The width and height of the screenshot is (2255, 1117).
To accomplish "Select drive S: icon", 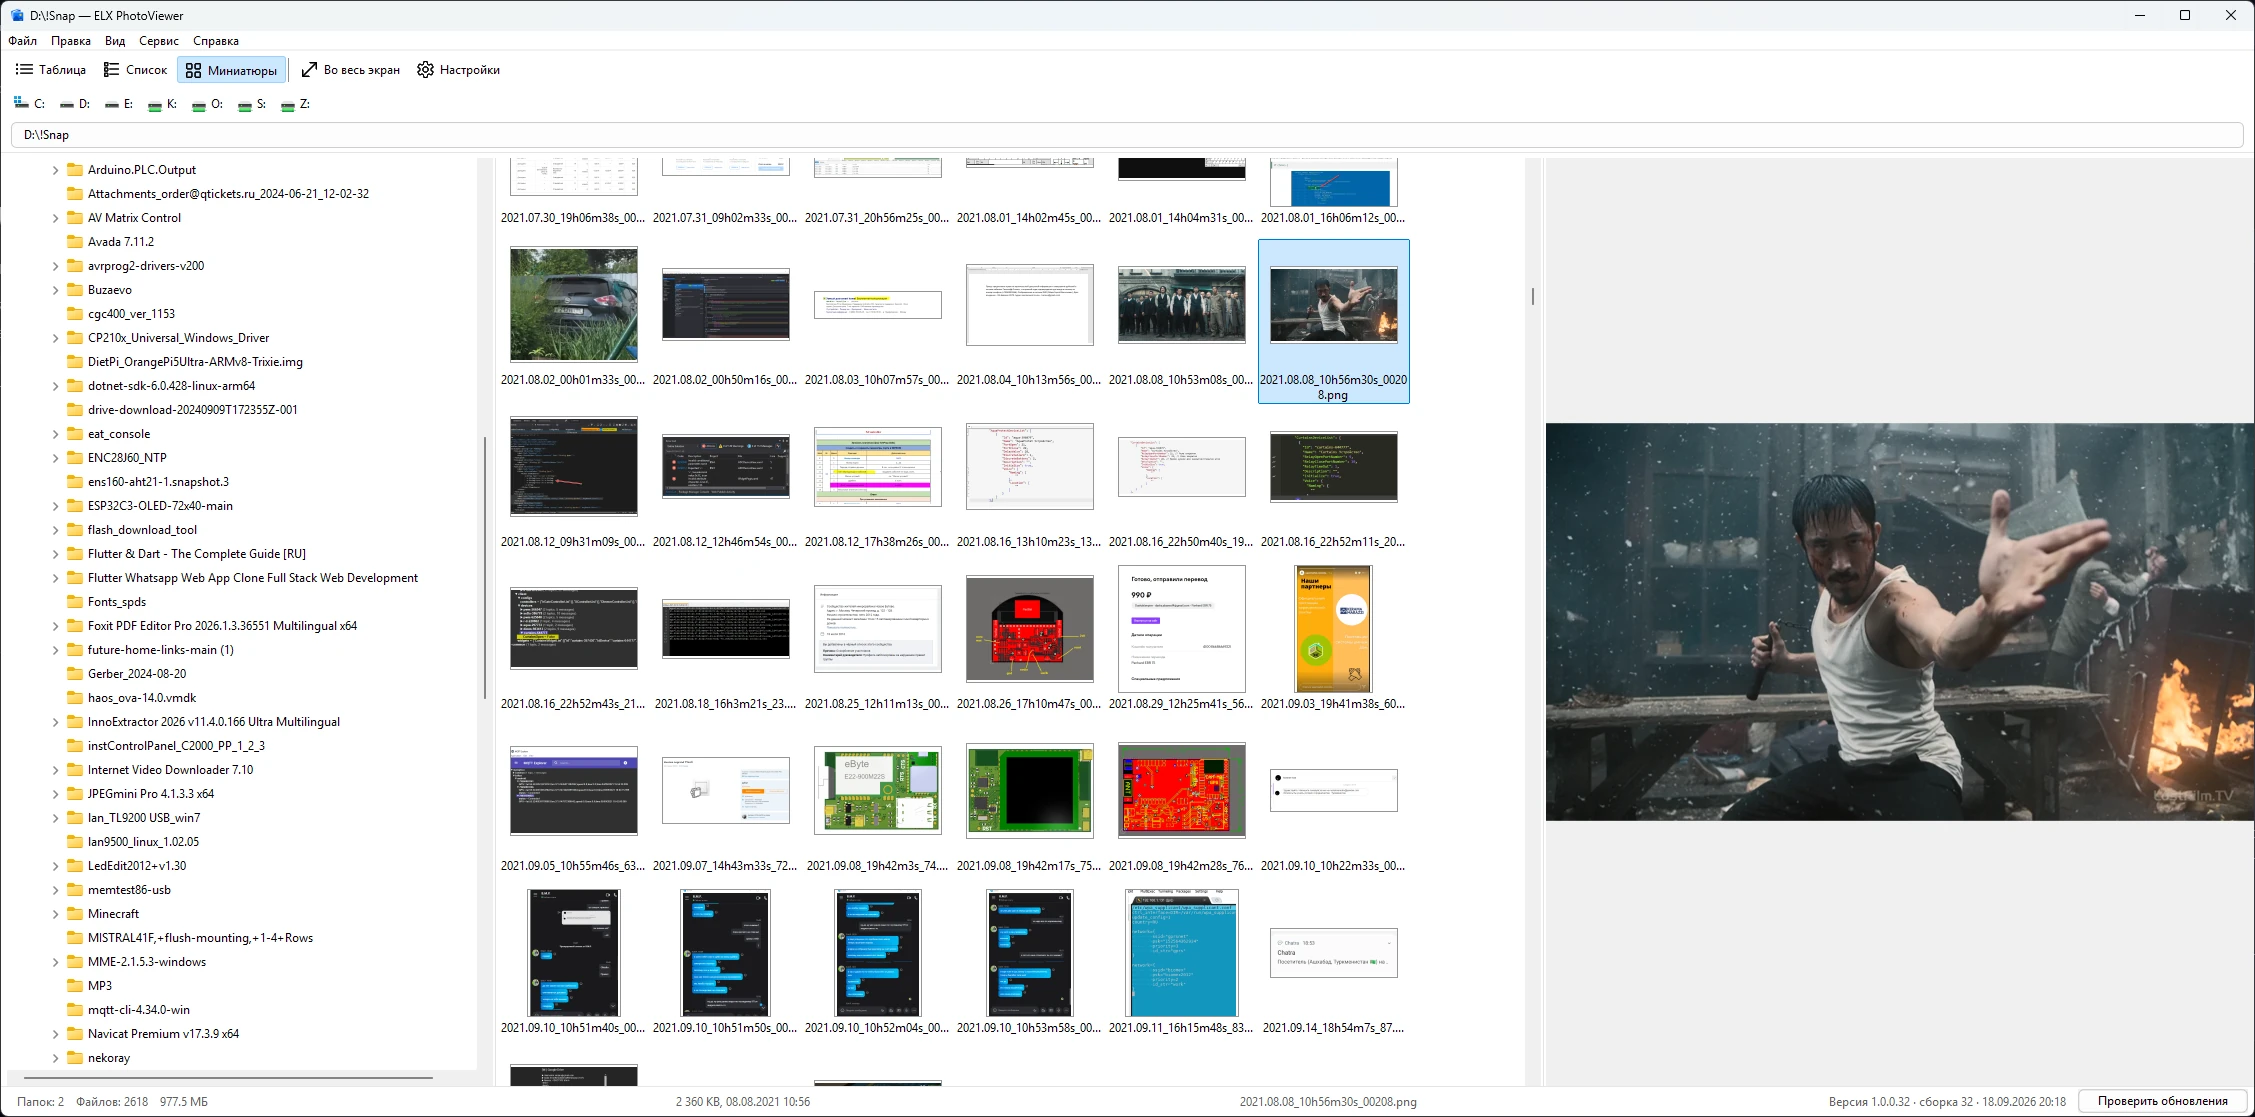I will pos(245,104).
